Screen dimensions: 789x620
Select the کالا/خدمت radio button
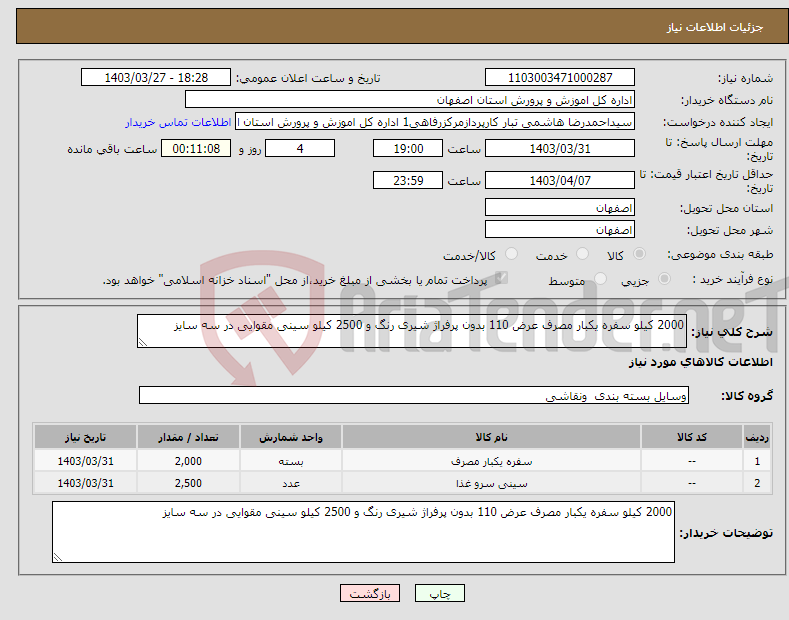(x=511, y=254)
